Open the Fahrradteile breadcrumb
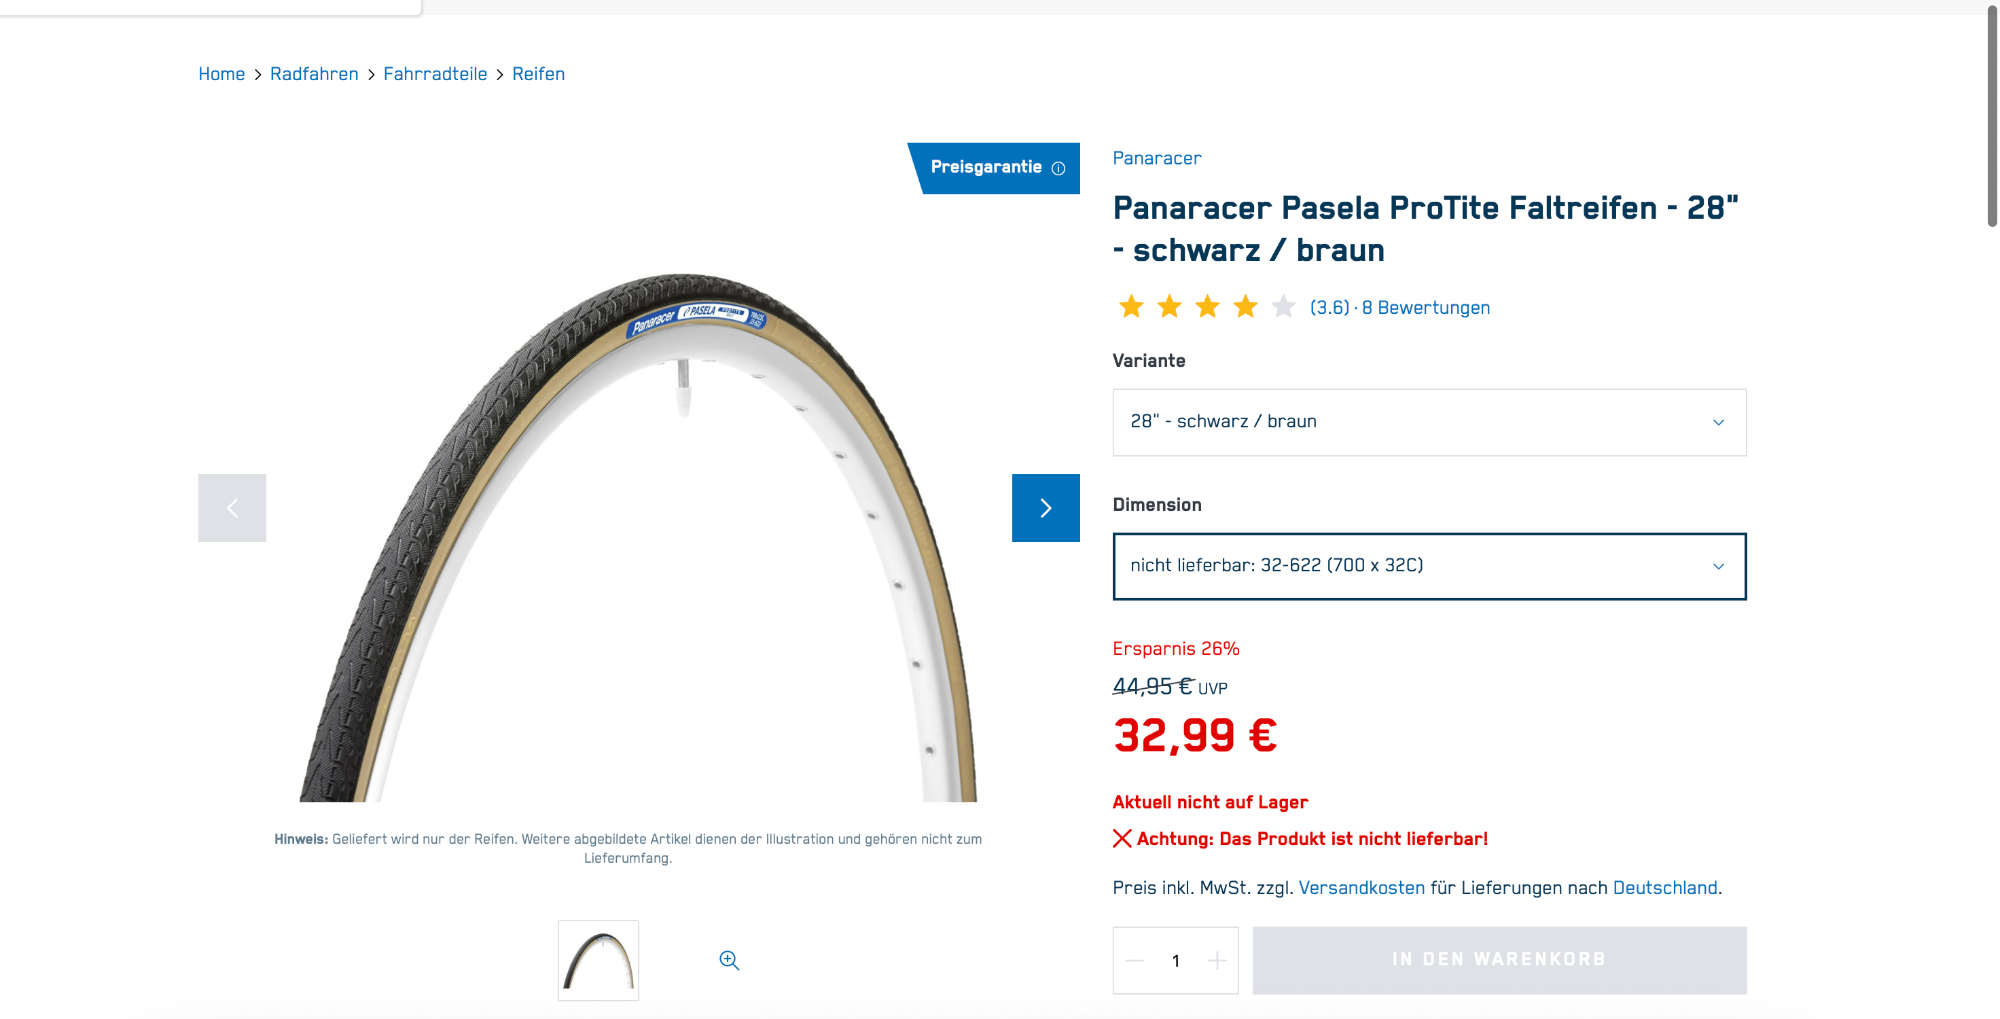2000x1019 pixels. [435, 74]
